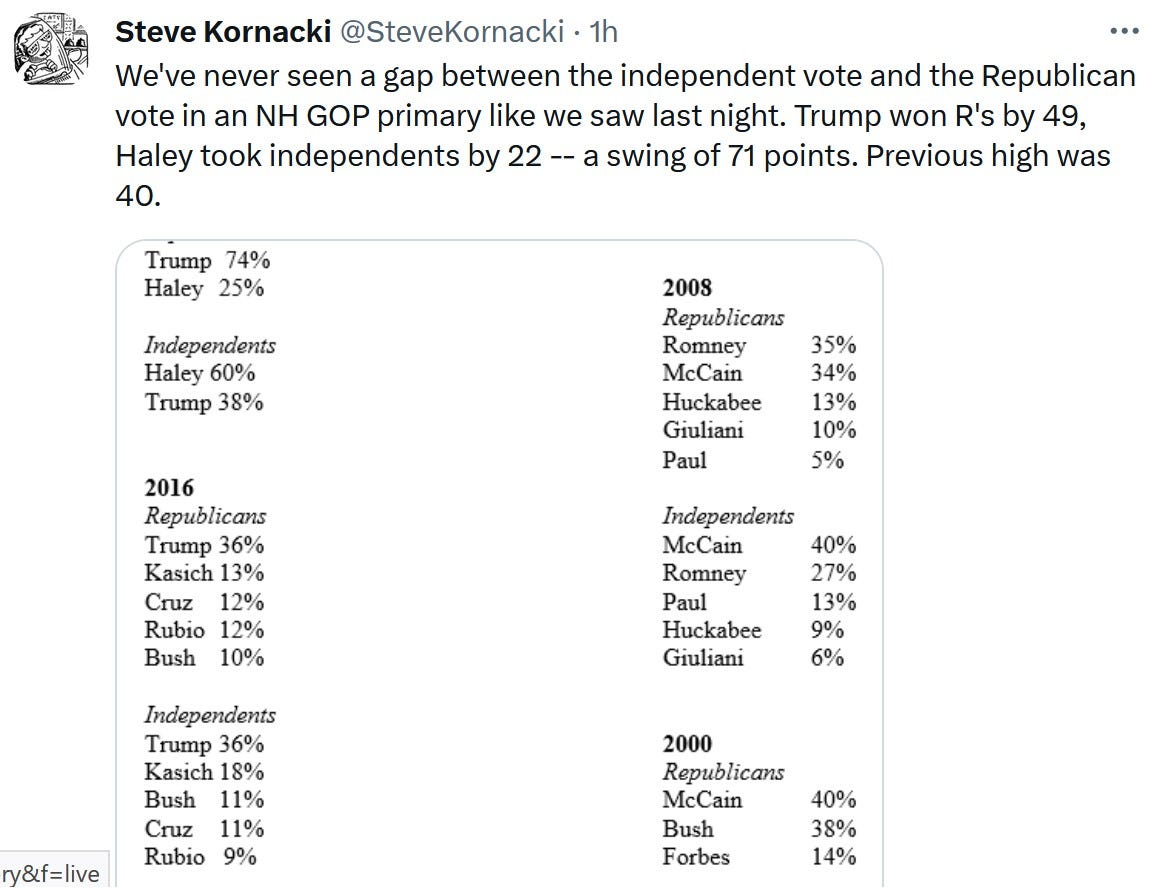
Task: Click the 'Rubio 9%' line in the image
Action: point(201,857)
